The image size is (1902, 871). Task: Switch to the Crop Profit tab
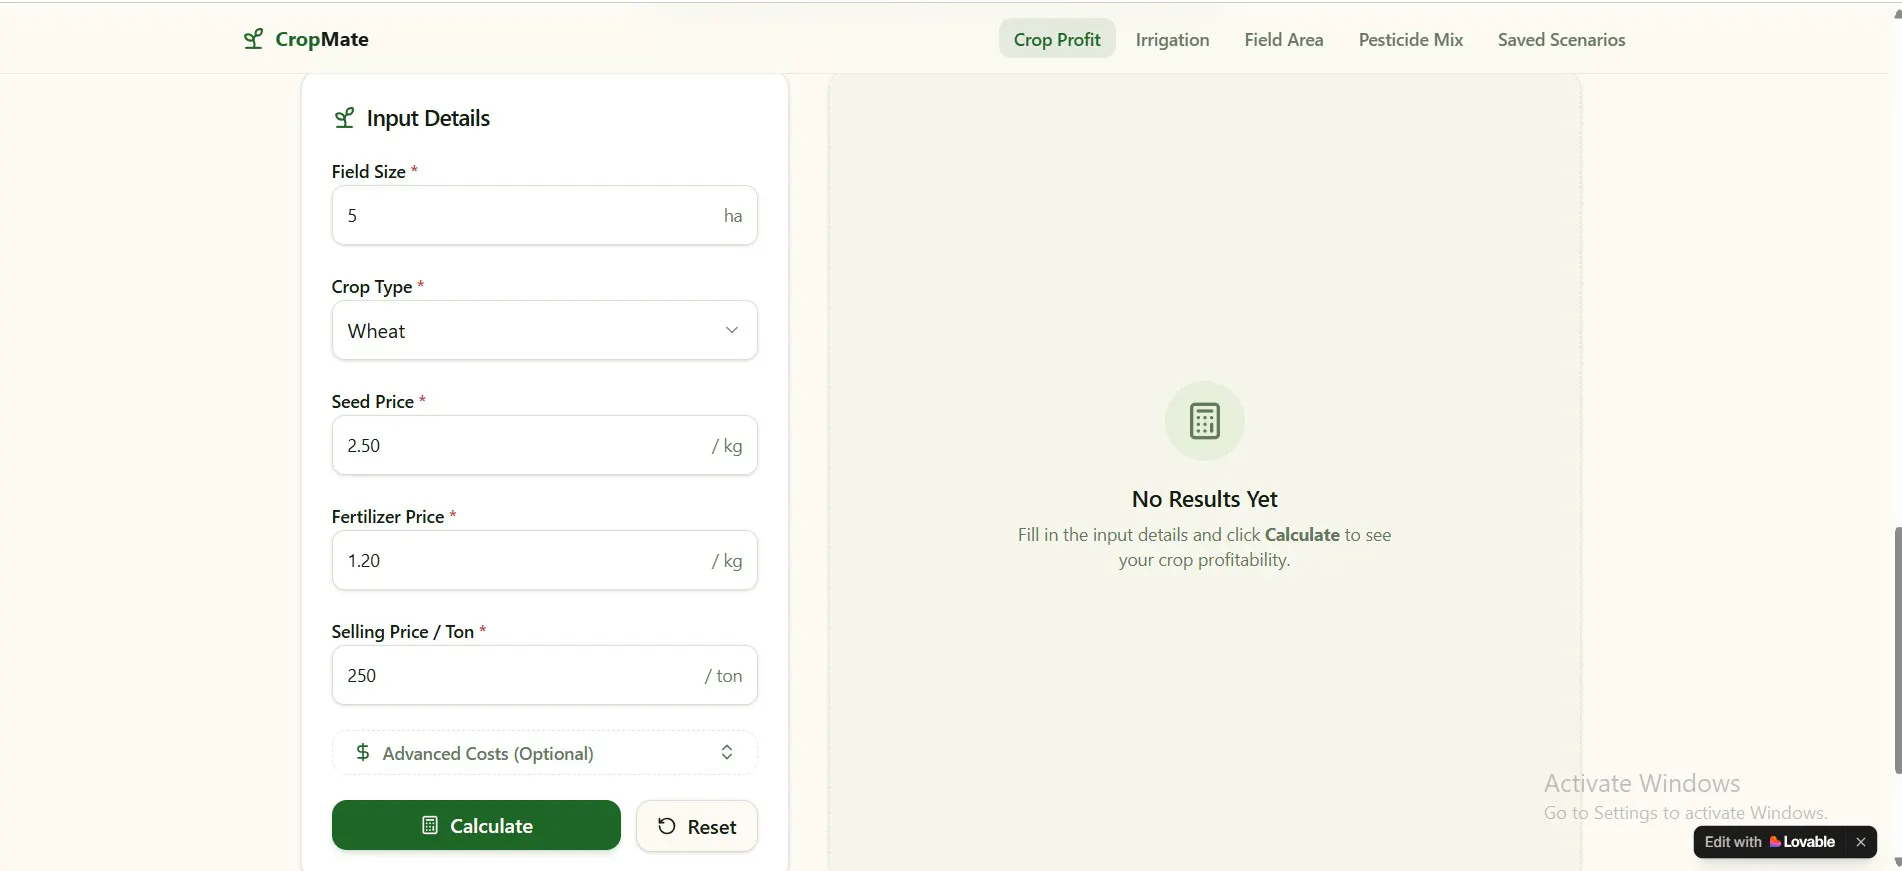1057,39
